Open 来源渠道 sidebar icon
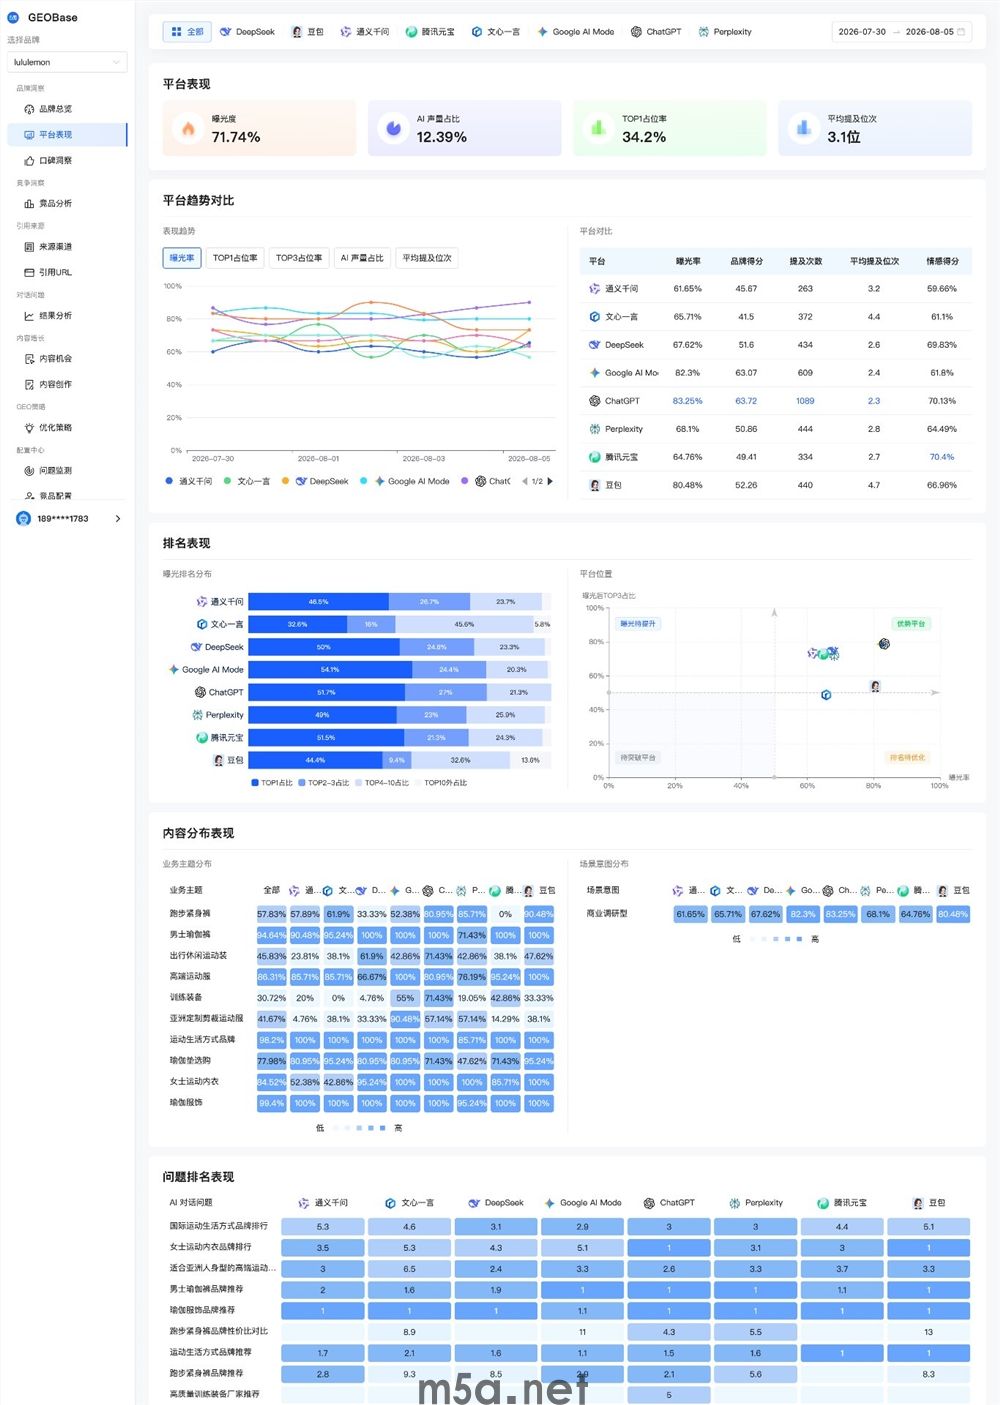The image size is (1000, 1405). click(29, 246)
